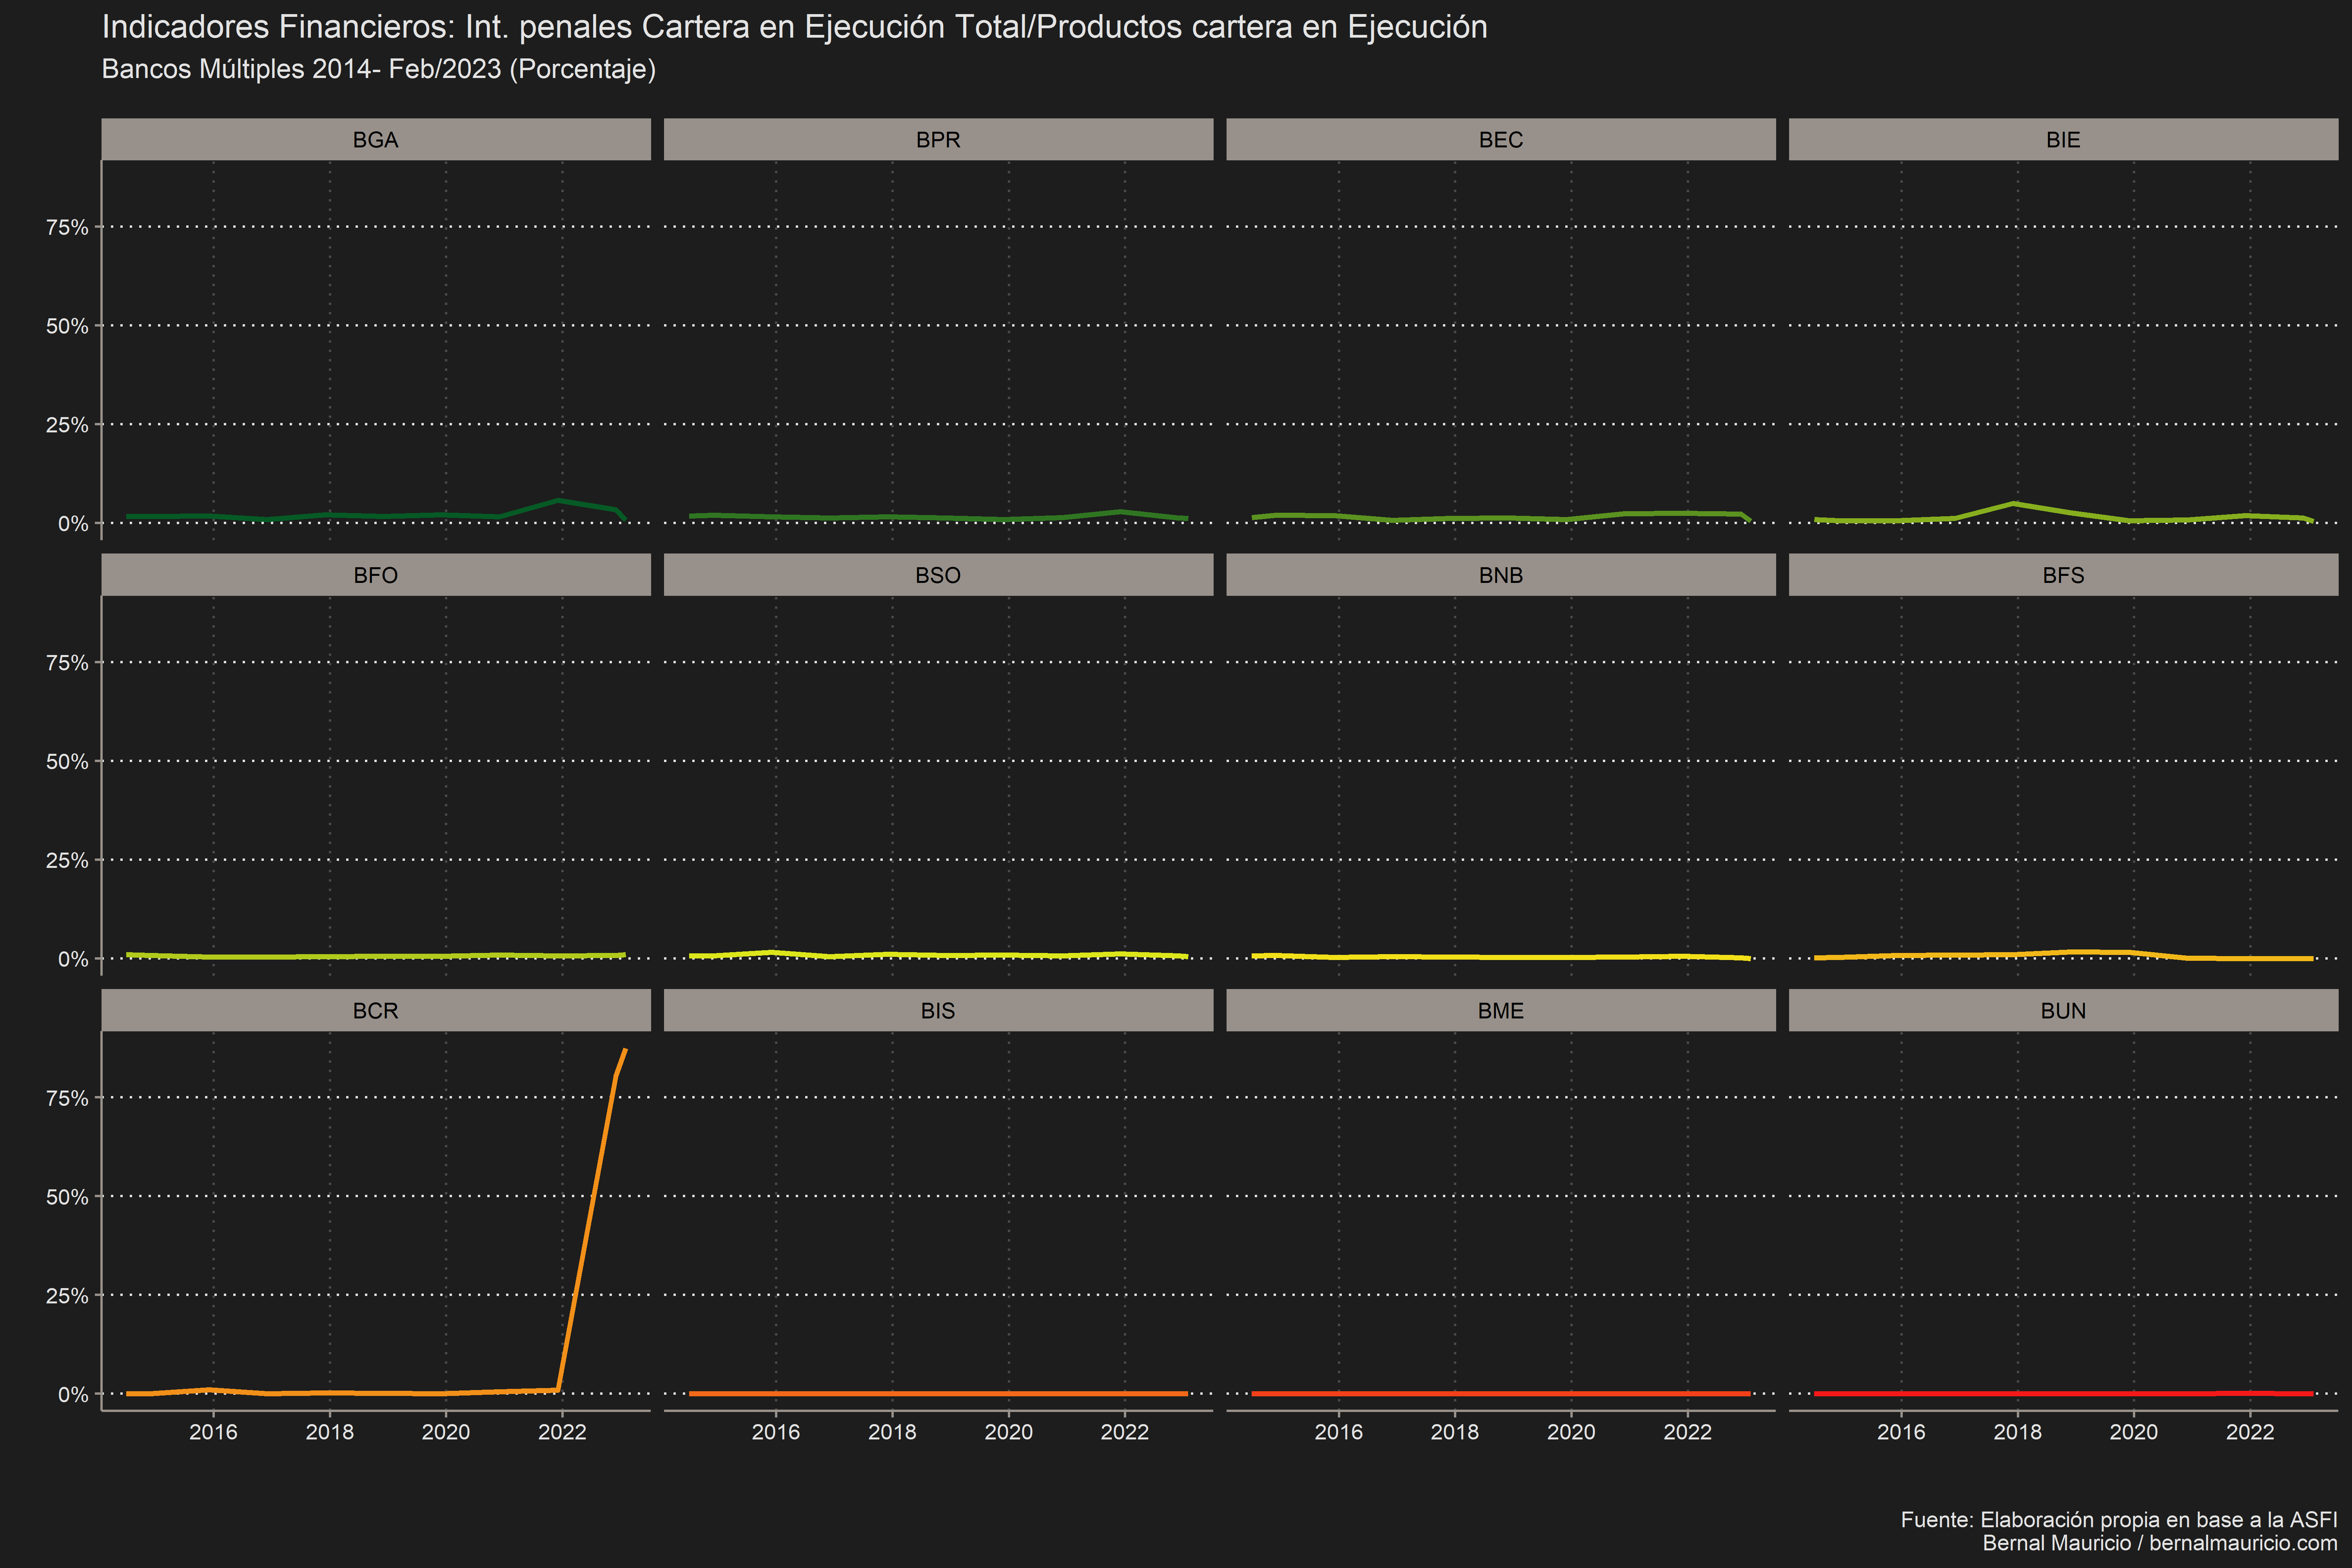
Task: Click the BME facet header
Action: (x=1501, y=1010)
